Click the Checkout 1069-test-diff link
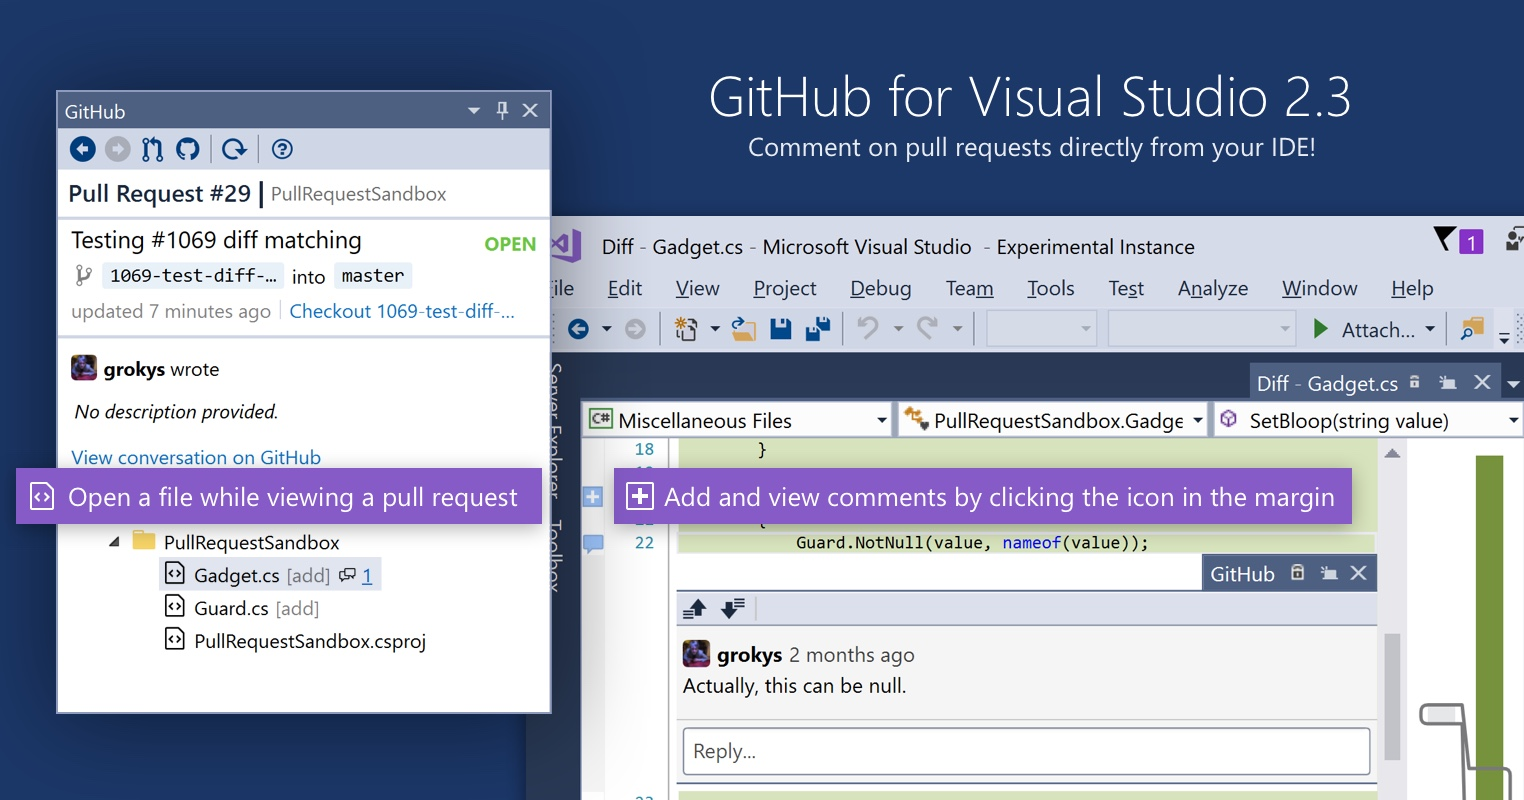Image resolution: width=1524 pixels, height=800 pixels. (402, 311)
